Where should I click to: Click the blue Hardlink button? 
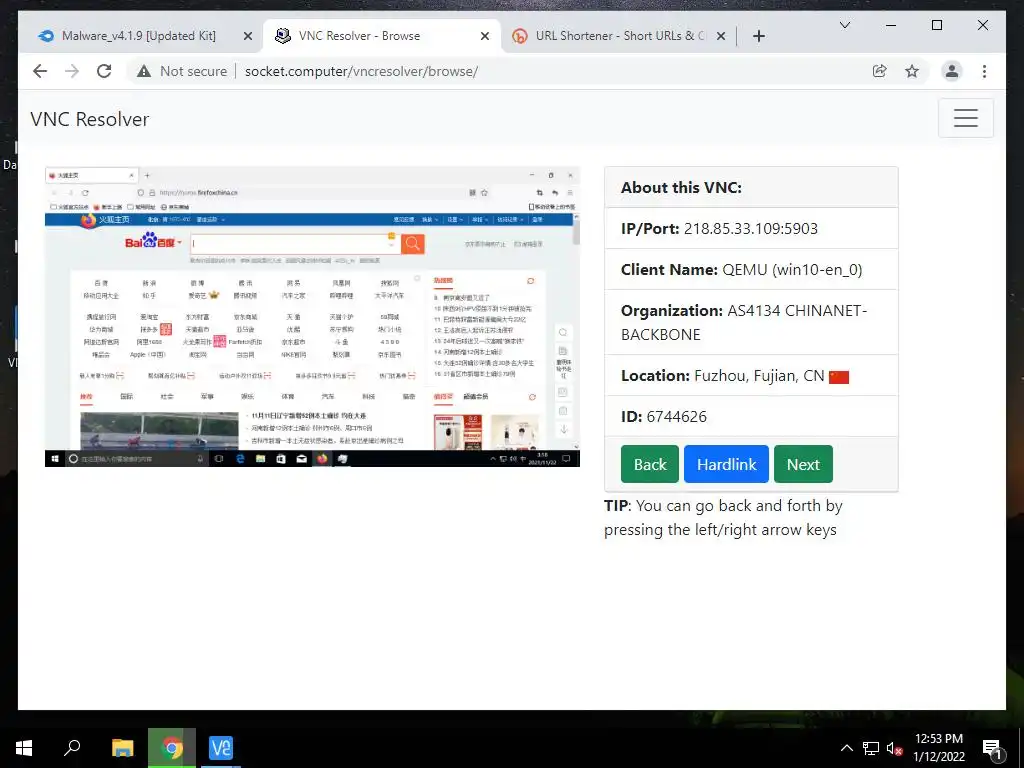726,464
